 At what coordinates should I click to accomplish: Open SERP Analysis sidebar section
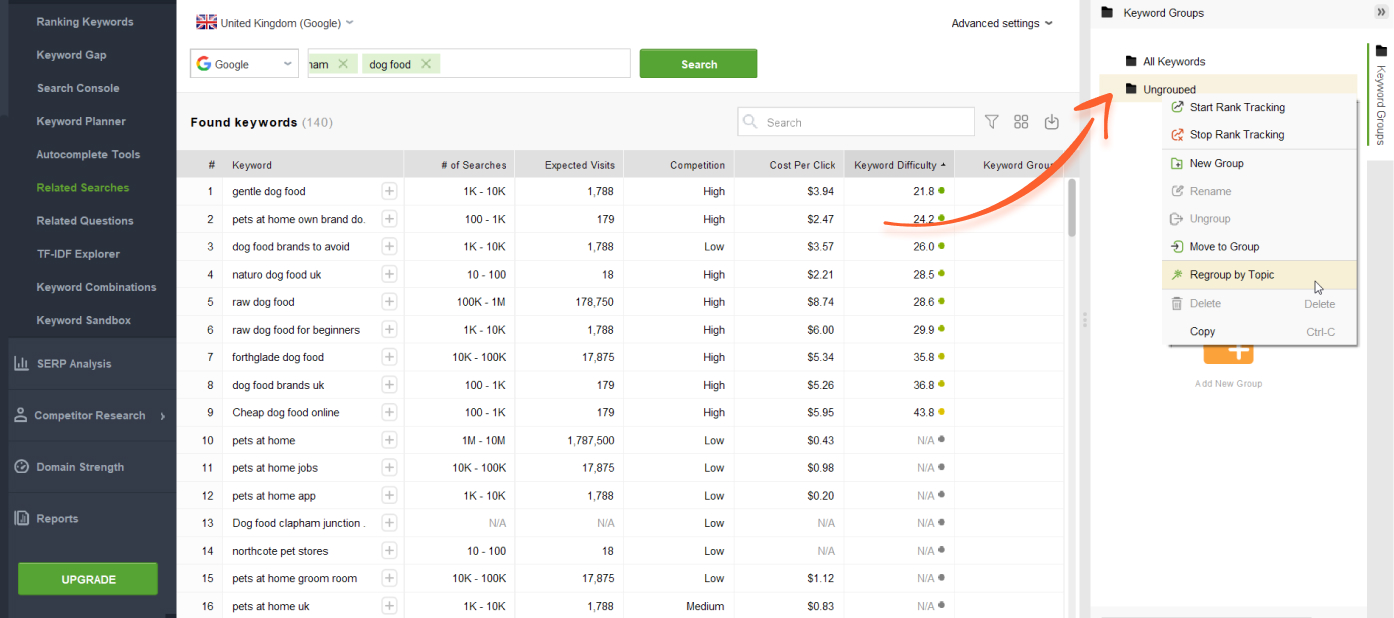pyautogui.click(x=75, y=364)
